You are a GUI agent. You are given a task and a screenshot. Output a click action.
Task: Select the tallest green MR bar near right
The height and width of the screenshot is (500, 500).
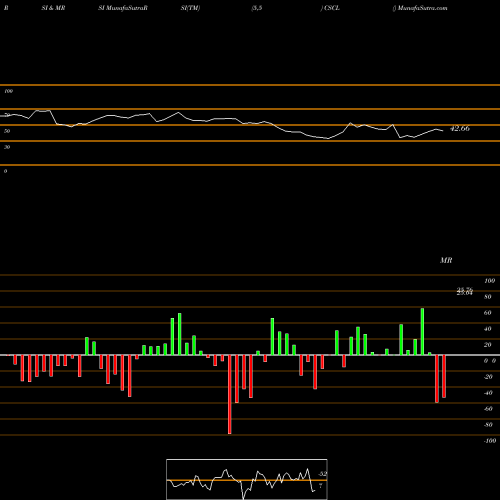[422, 332]
